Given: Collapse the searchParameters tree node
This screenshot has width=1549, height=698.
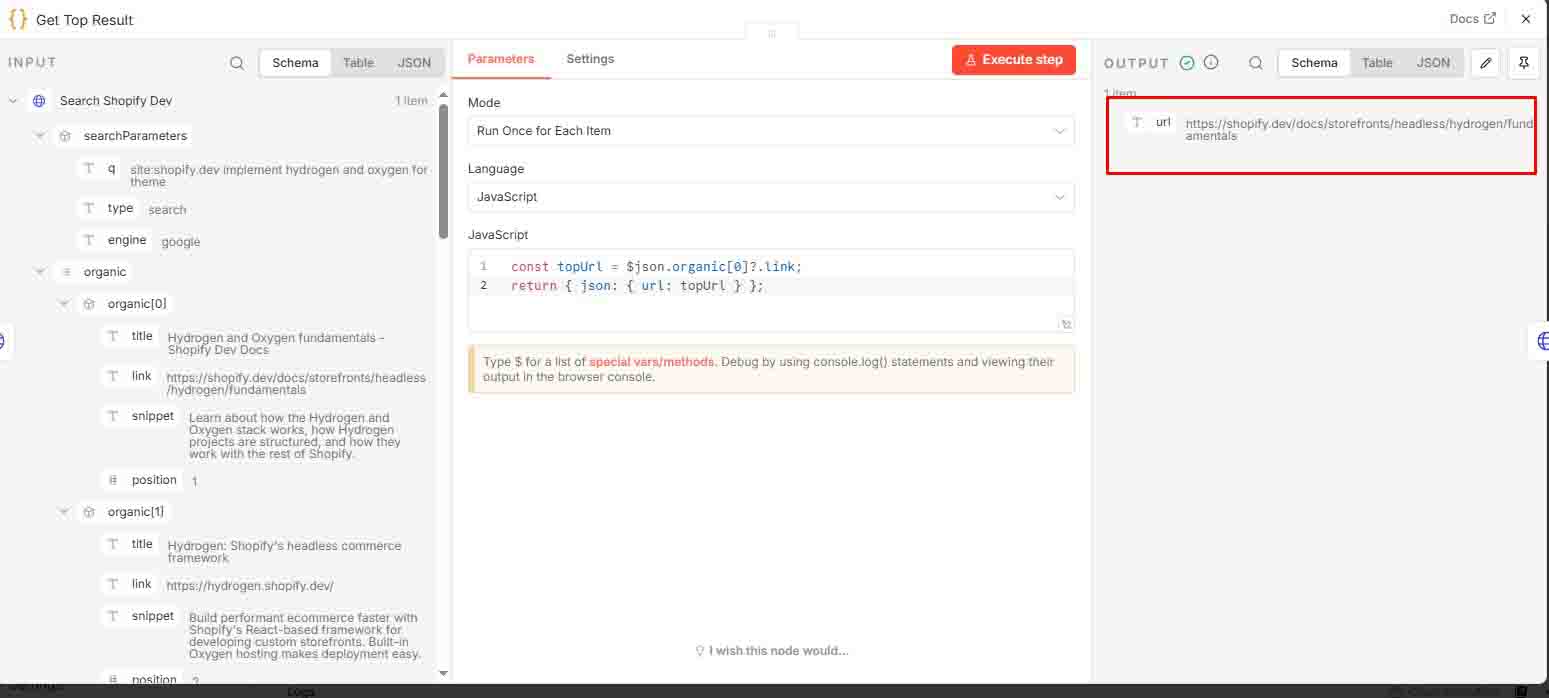Looking at the screenshot, I should (x=40, y=136).
